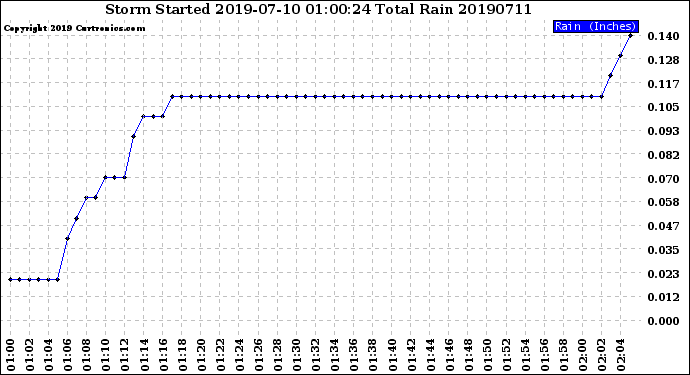This screenshot has width=690, height=375.
Task: Click the 0.035 y-axis label
Action: pos(663,250)
